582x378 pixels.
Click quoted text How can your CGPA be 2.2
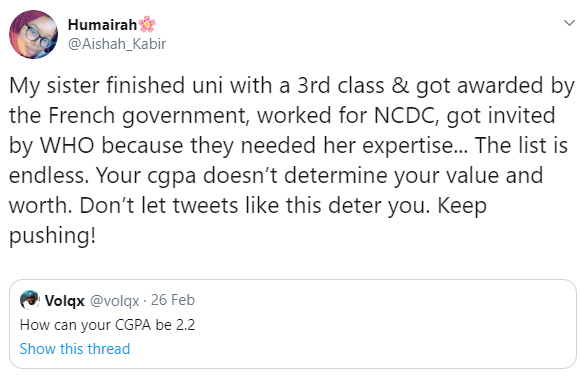click(x=107, y=325)
